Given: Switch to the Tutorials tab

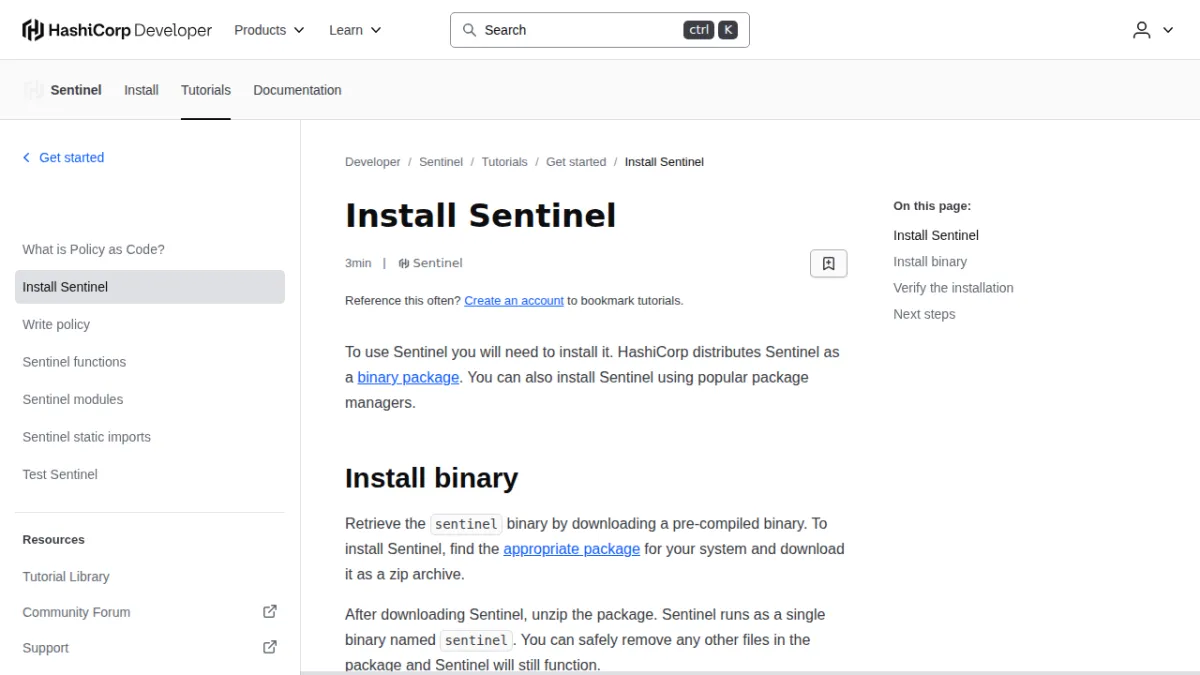Looking at the screenshot, I should pyautogui.click(x=206, y=90).
